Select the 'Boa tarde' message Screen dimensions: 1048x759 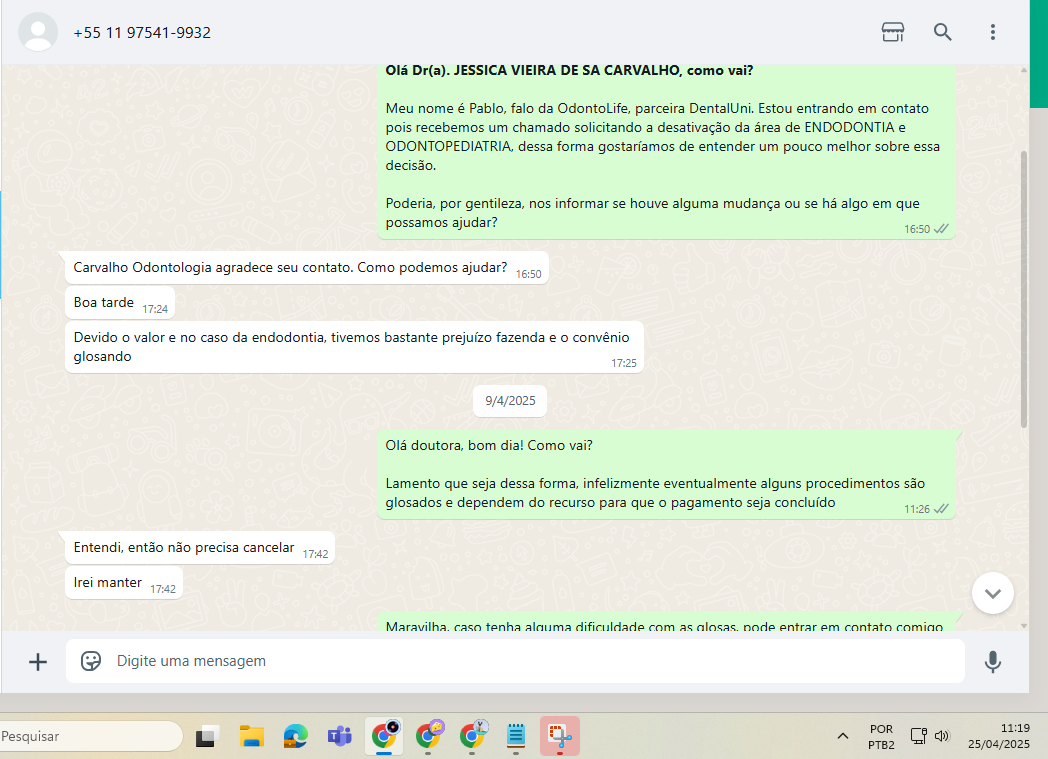point(120,303)
